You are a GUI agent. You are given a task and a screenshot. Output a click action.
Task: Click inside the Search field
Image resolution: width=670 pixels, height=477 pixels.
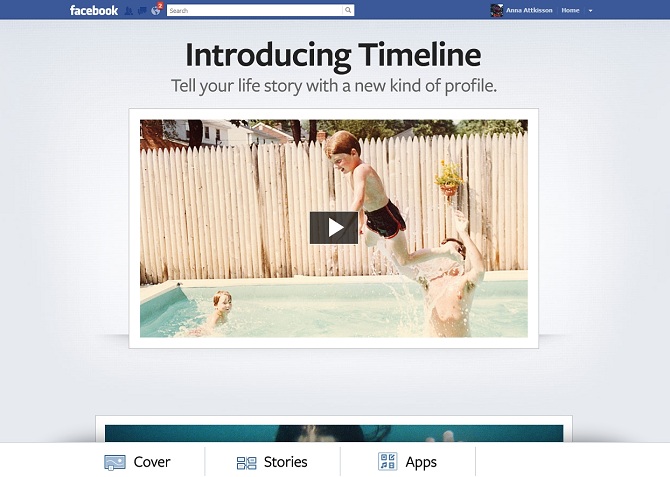pyautogui.click(x=255, y=10)
